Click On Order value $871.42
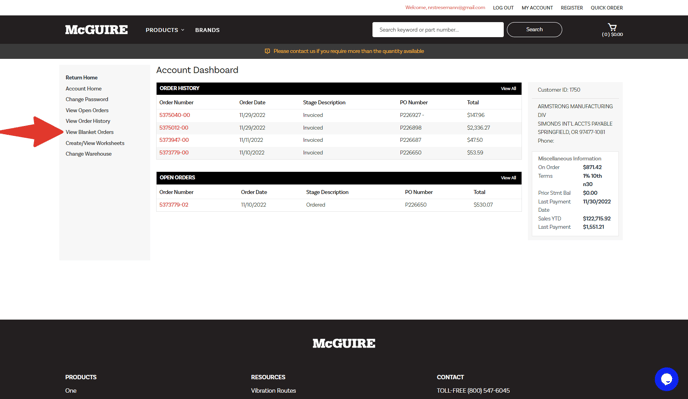688x399 pixels. point(592,167)
